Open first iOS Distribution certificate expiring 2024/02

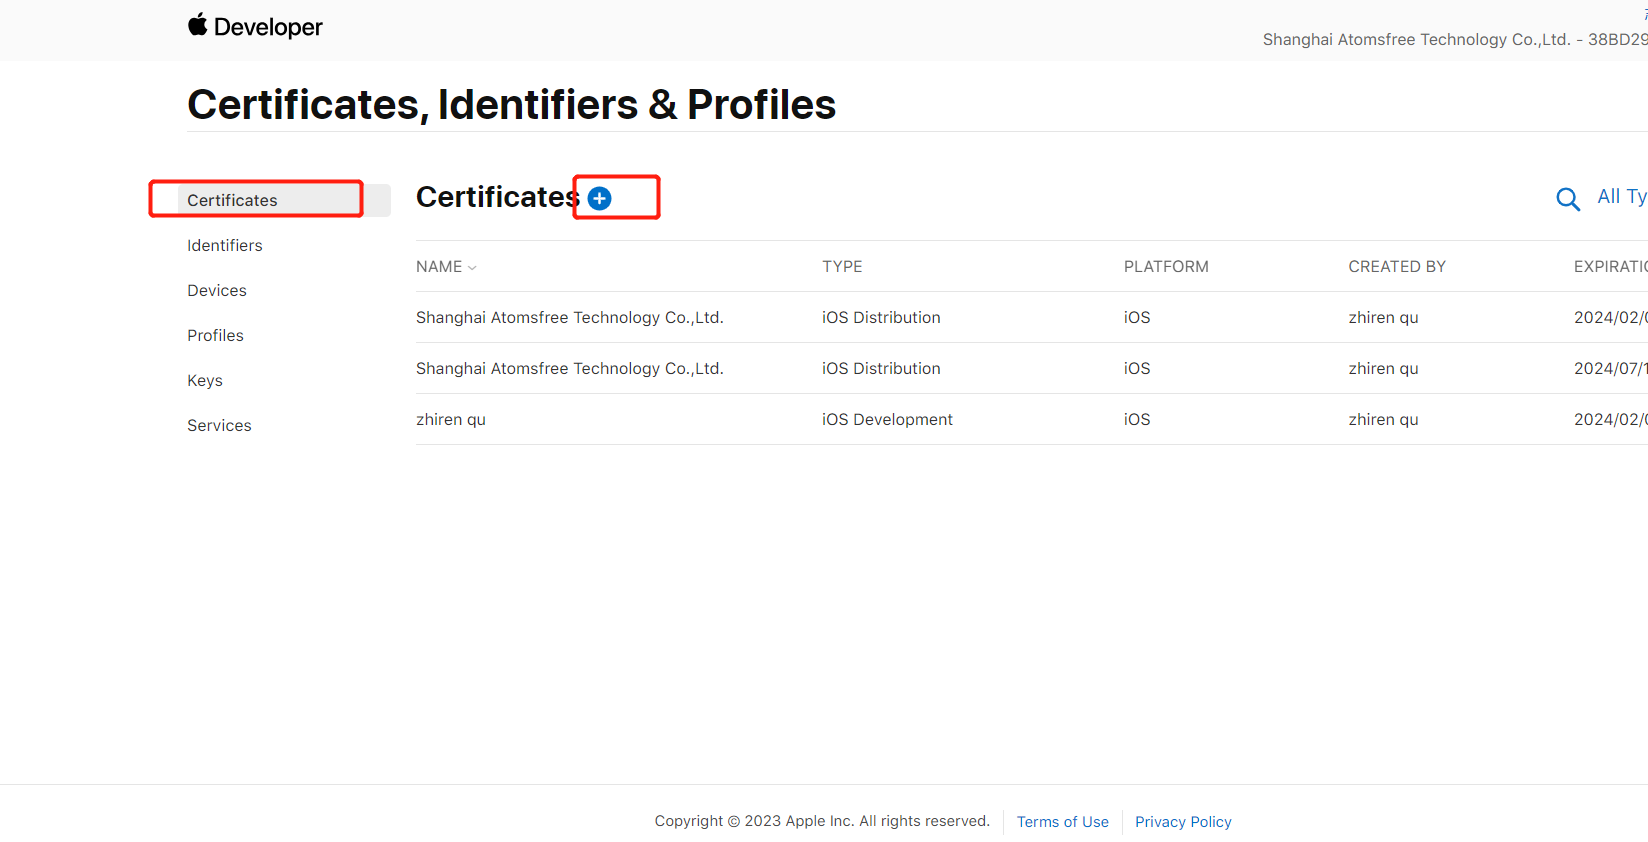tap(1032, 317)
